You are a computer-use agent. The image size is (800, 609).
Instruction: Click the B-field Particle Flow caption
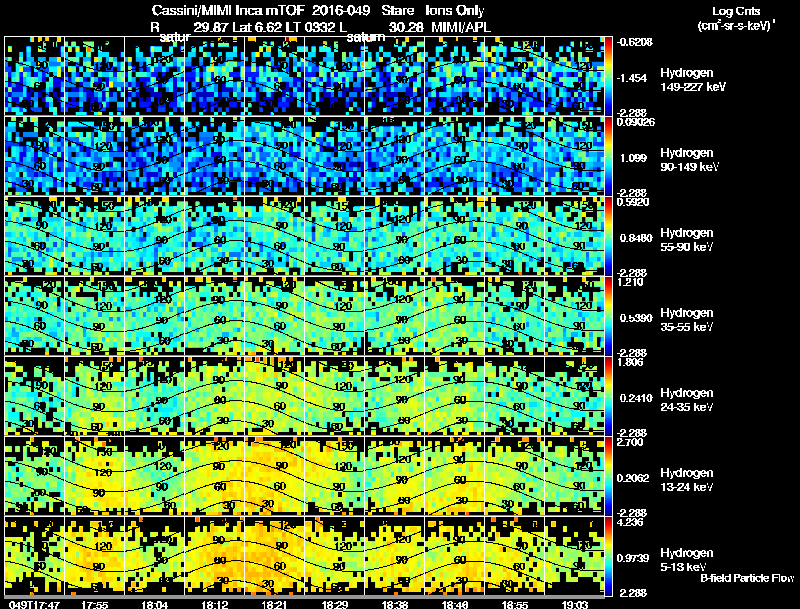click(747, 578)
